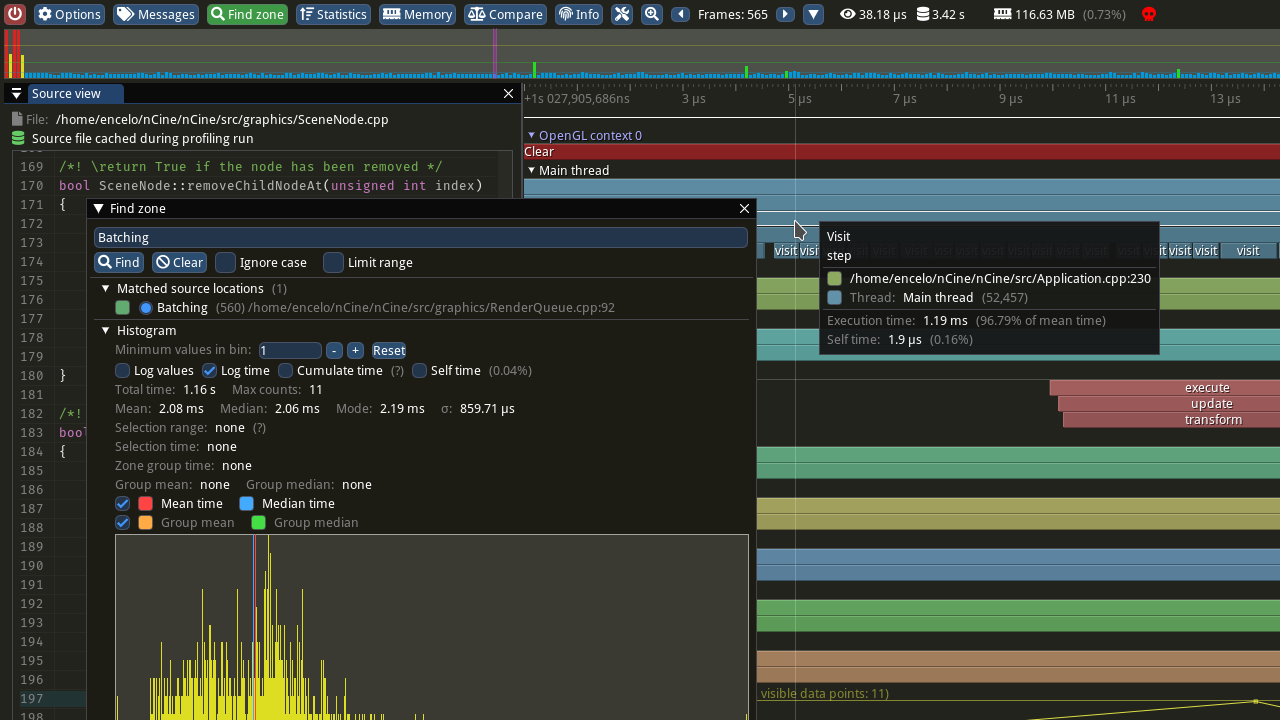Screen dimensions: 1280x720
Task: Collapse the Main thread timeline group
Action: pyautogui.click(x=531, y=170)
